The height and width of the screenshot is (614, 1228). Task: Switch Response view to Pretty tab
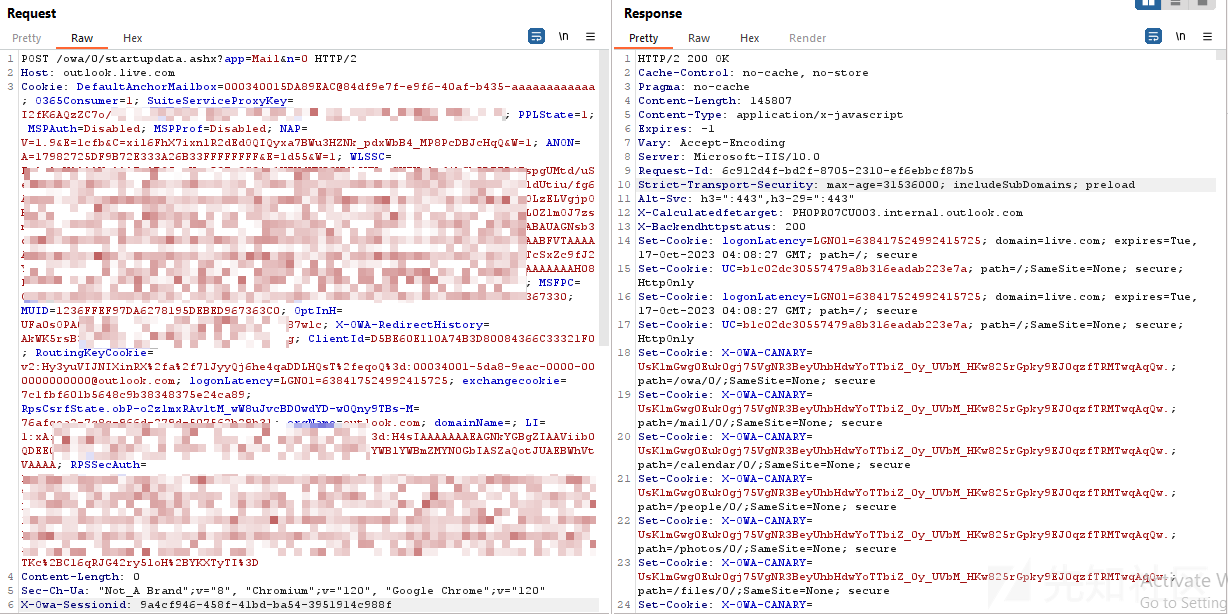[x=644, y=38]
